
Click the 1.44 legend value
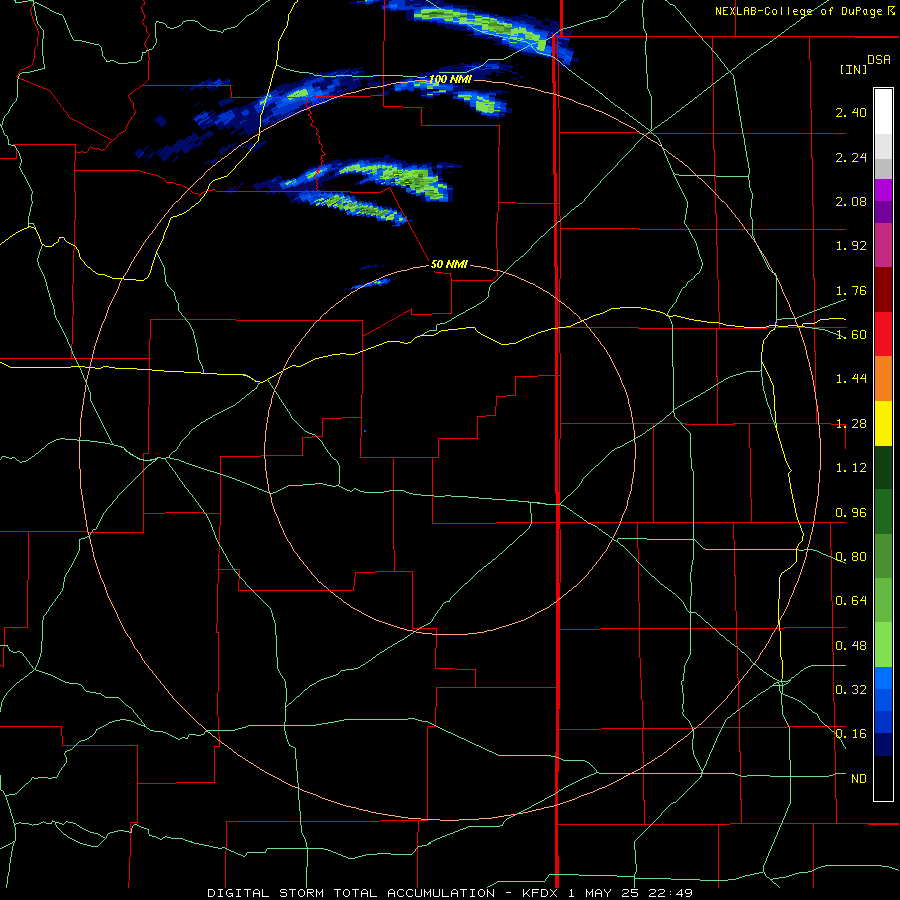(851, 378)
